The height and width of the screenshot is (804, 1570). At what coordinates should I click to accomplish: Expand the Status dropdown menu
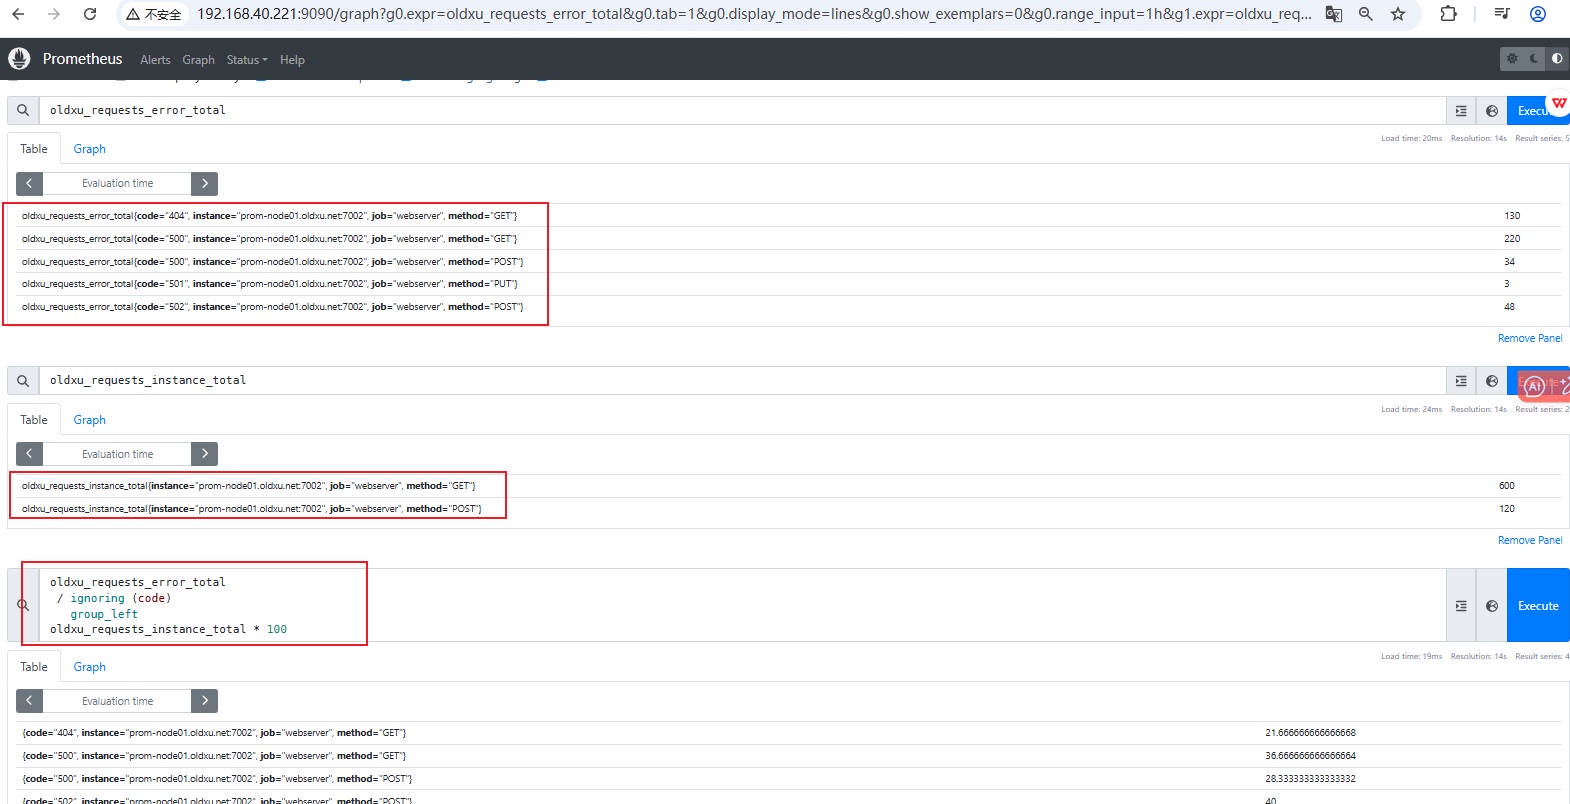(246, 60)
